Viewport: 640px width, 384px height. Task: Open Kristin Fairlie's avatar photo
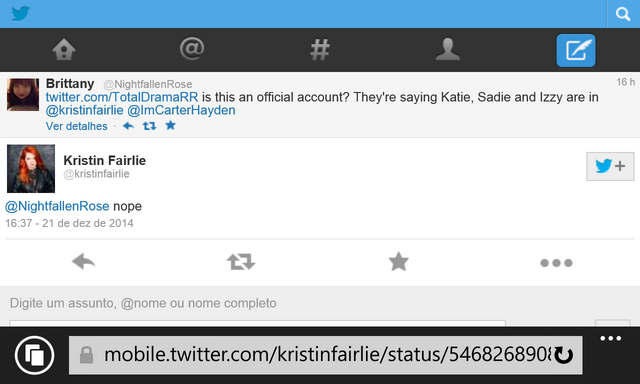tap(31, 168)
